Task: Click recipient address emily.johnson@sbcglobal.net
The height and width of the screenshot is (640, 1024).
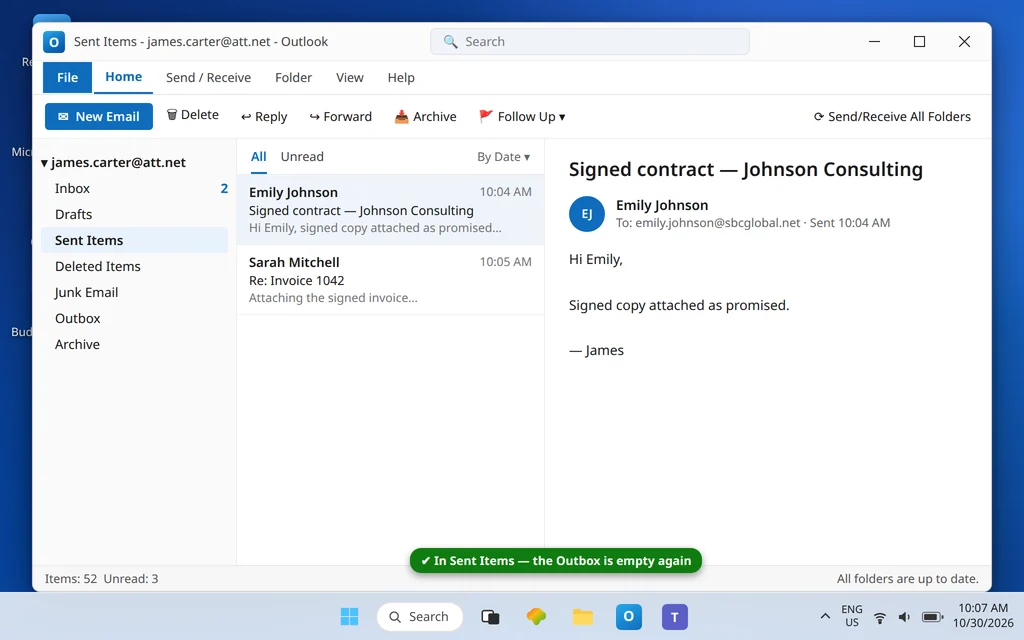Action: coord(718,223)
